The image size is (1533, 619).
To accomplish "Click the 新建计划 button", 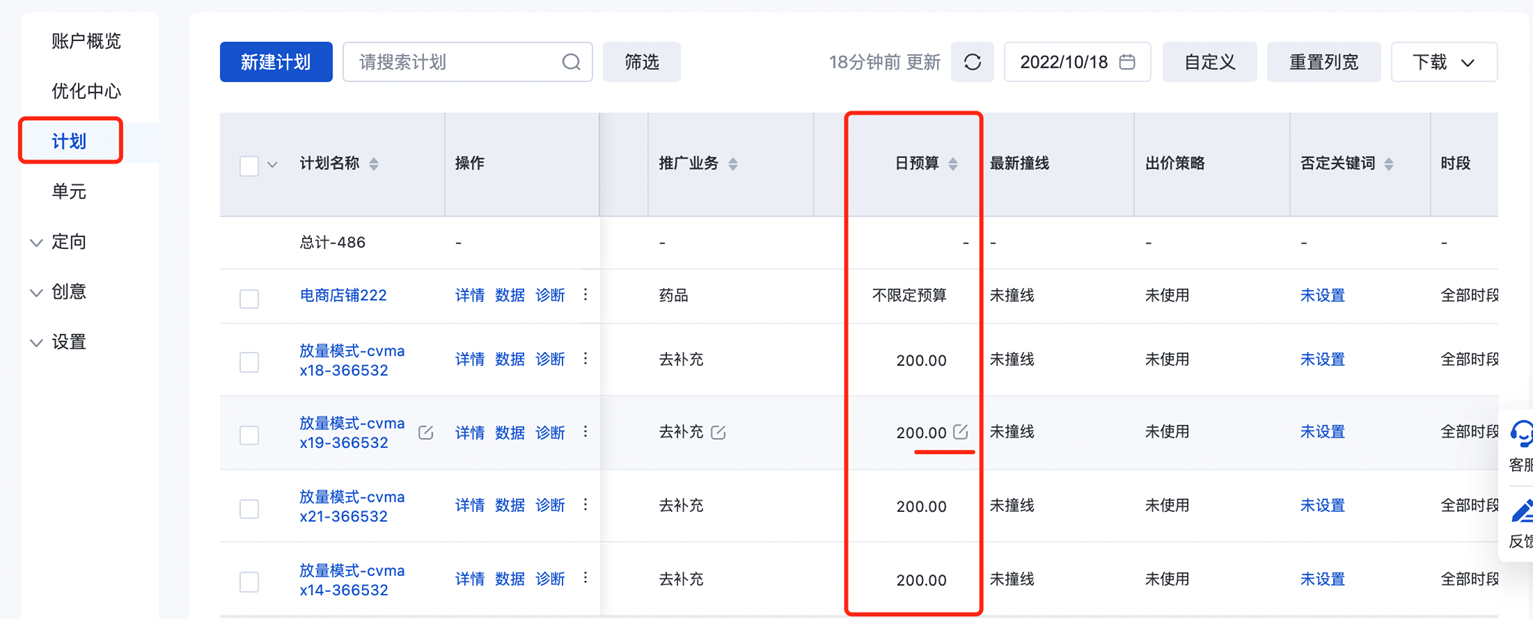I will point(276,62).
